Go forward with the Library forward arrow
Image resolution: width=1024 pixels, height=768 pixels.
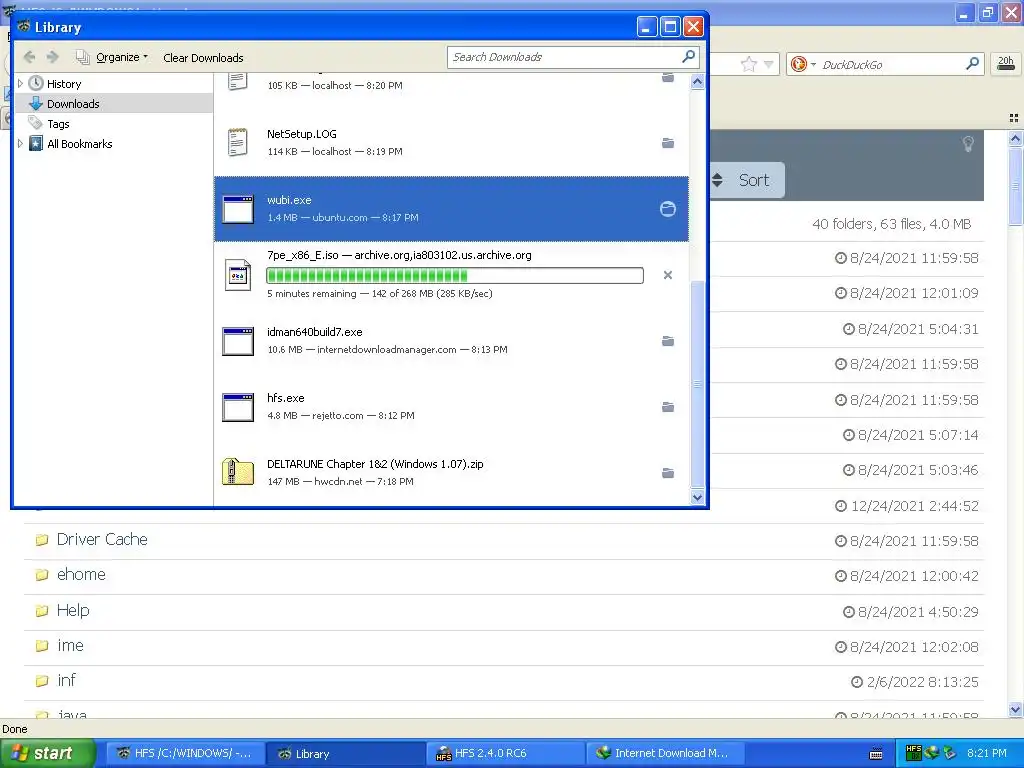tap(52, 57)
